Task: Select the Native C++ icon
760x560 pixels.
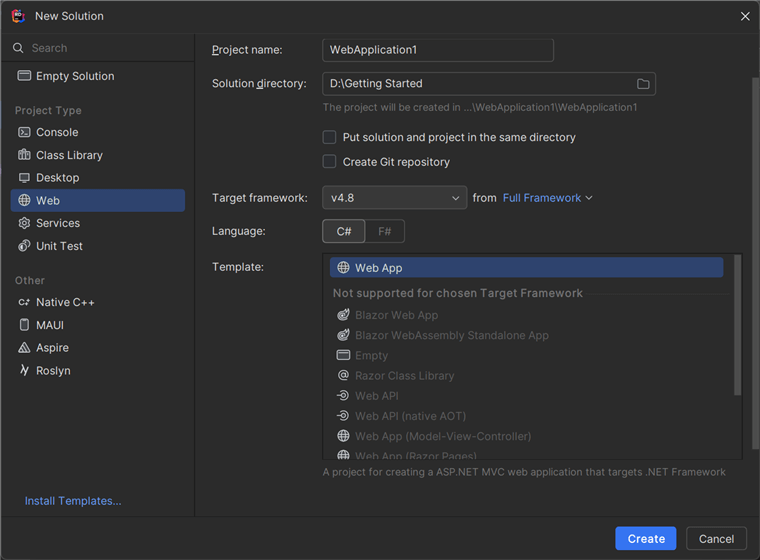Action: (25, 302)
